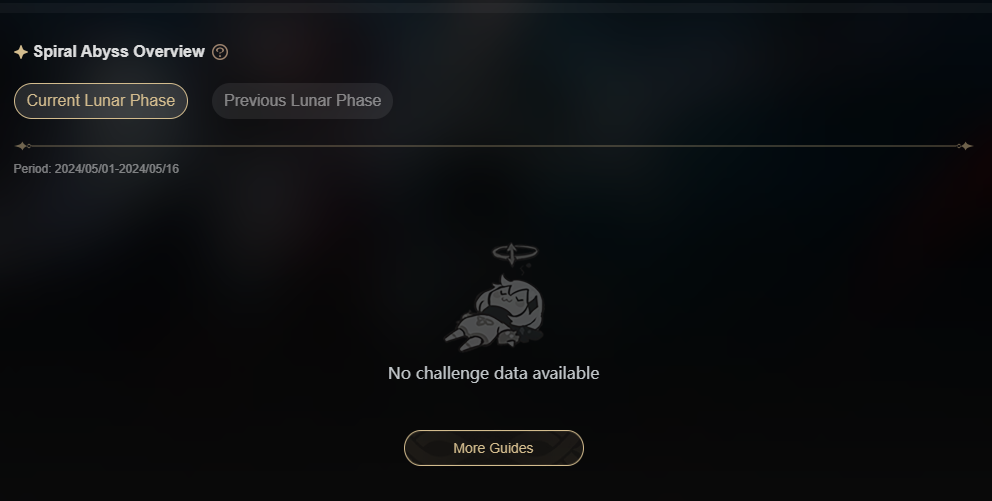Click the gold sparkle star beside the heading

tap(21, 52)
